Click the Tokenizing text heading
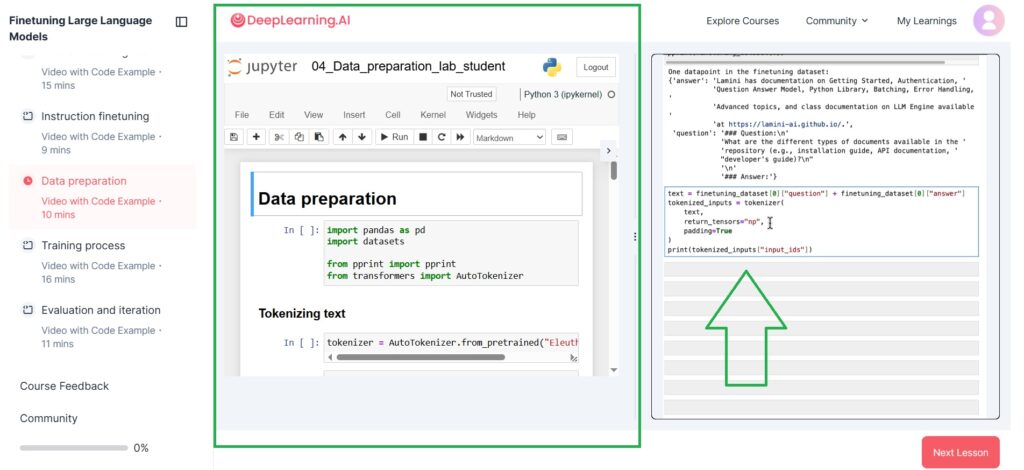Screen dimensions: 1024x470 click(x=302, y=313)
